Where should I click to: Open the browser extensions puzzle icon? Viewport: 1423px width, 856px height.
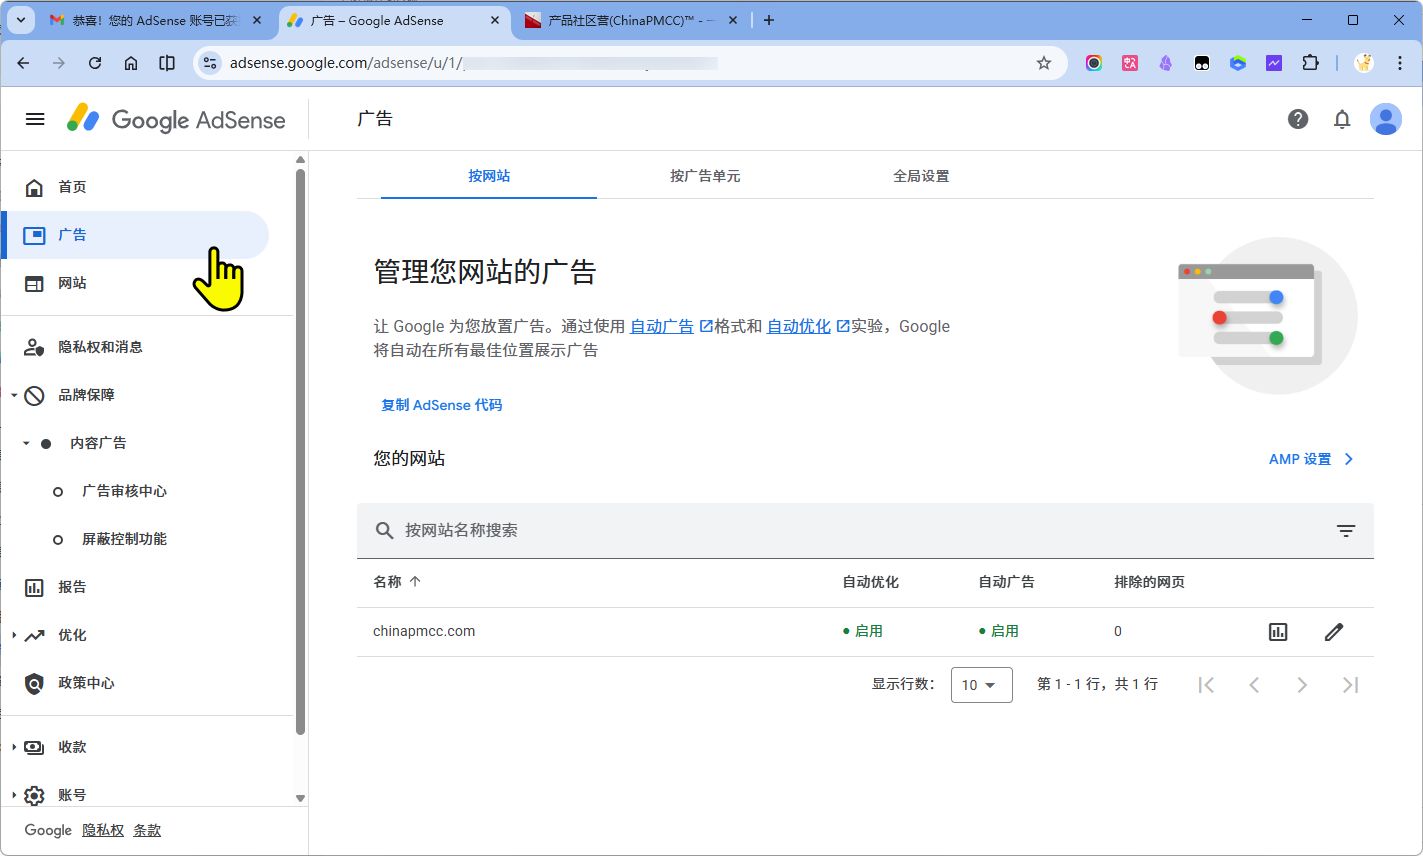coord(1309,63)
